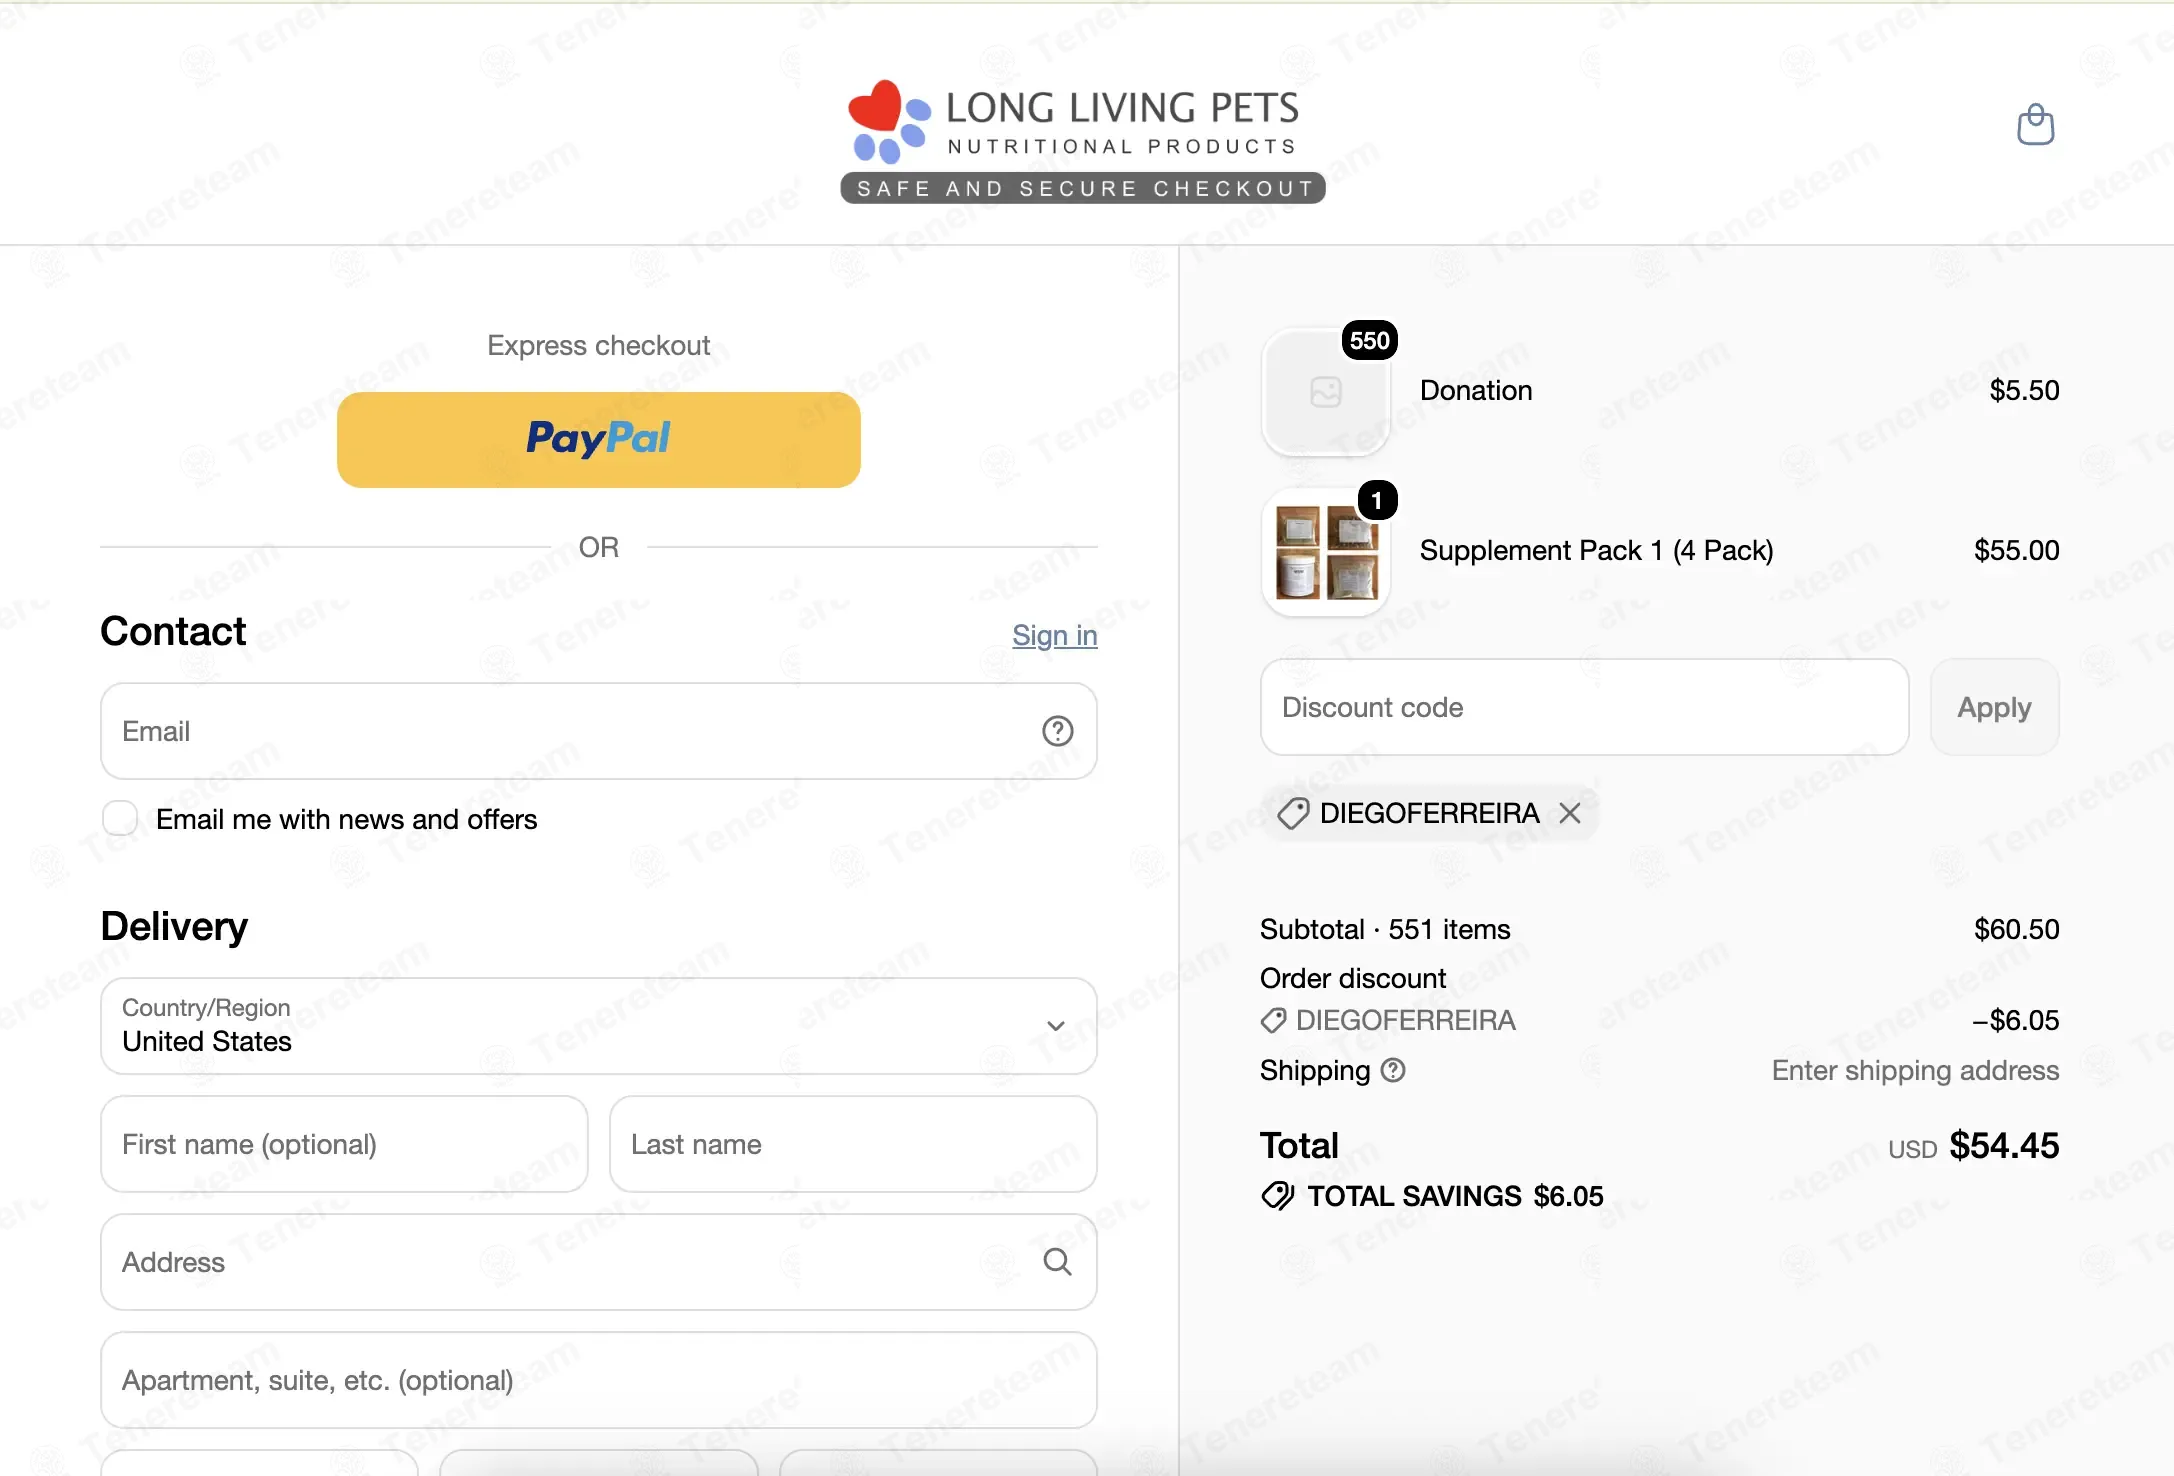Click the Express checkout heading
Image resolution: width=2174 pixels, height=1476 pixels.
click(x=598, y=345)
